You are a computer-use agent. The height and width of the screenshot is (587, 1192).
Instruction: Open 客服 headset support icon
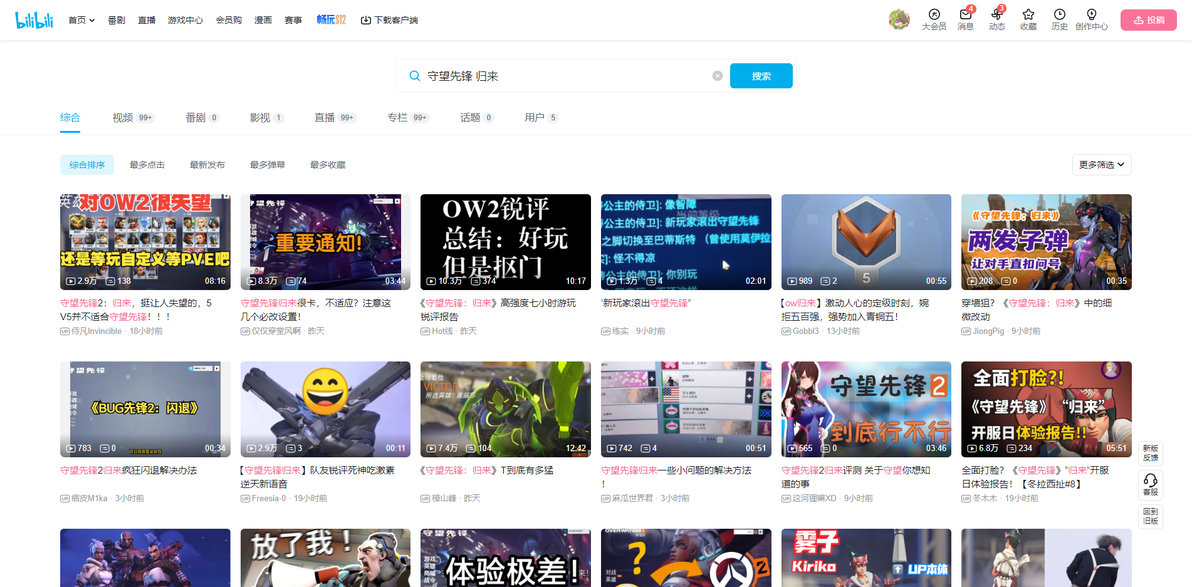click(1150, 485)
